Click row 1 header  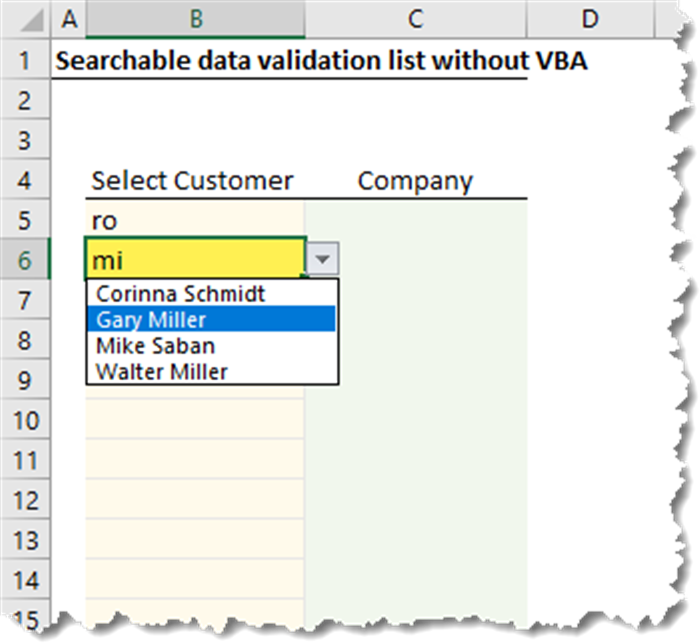[27, 60]
